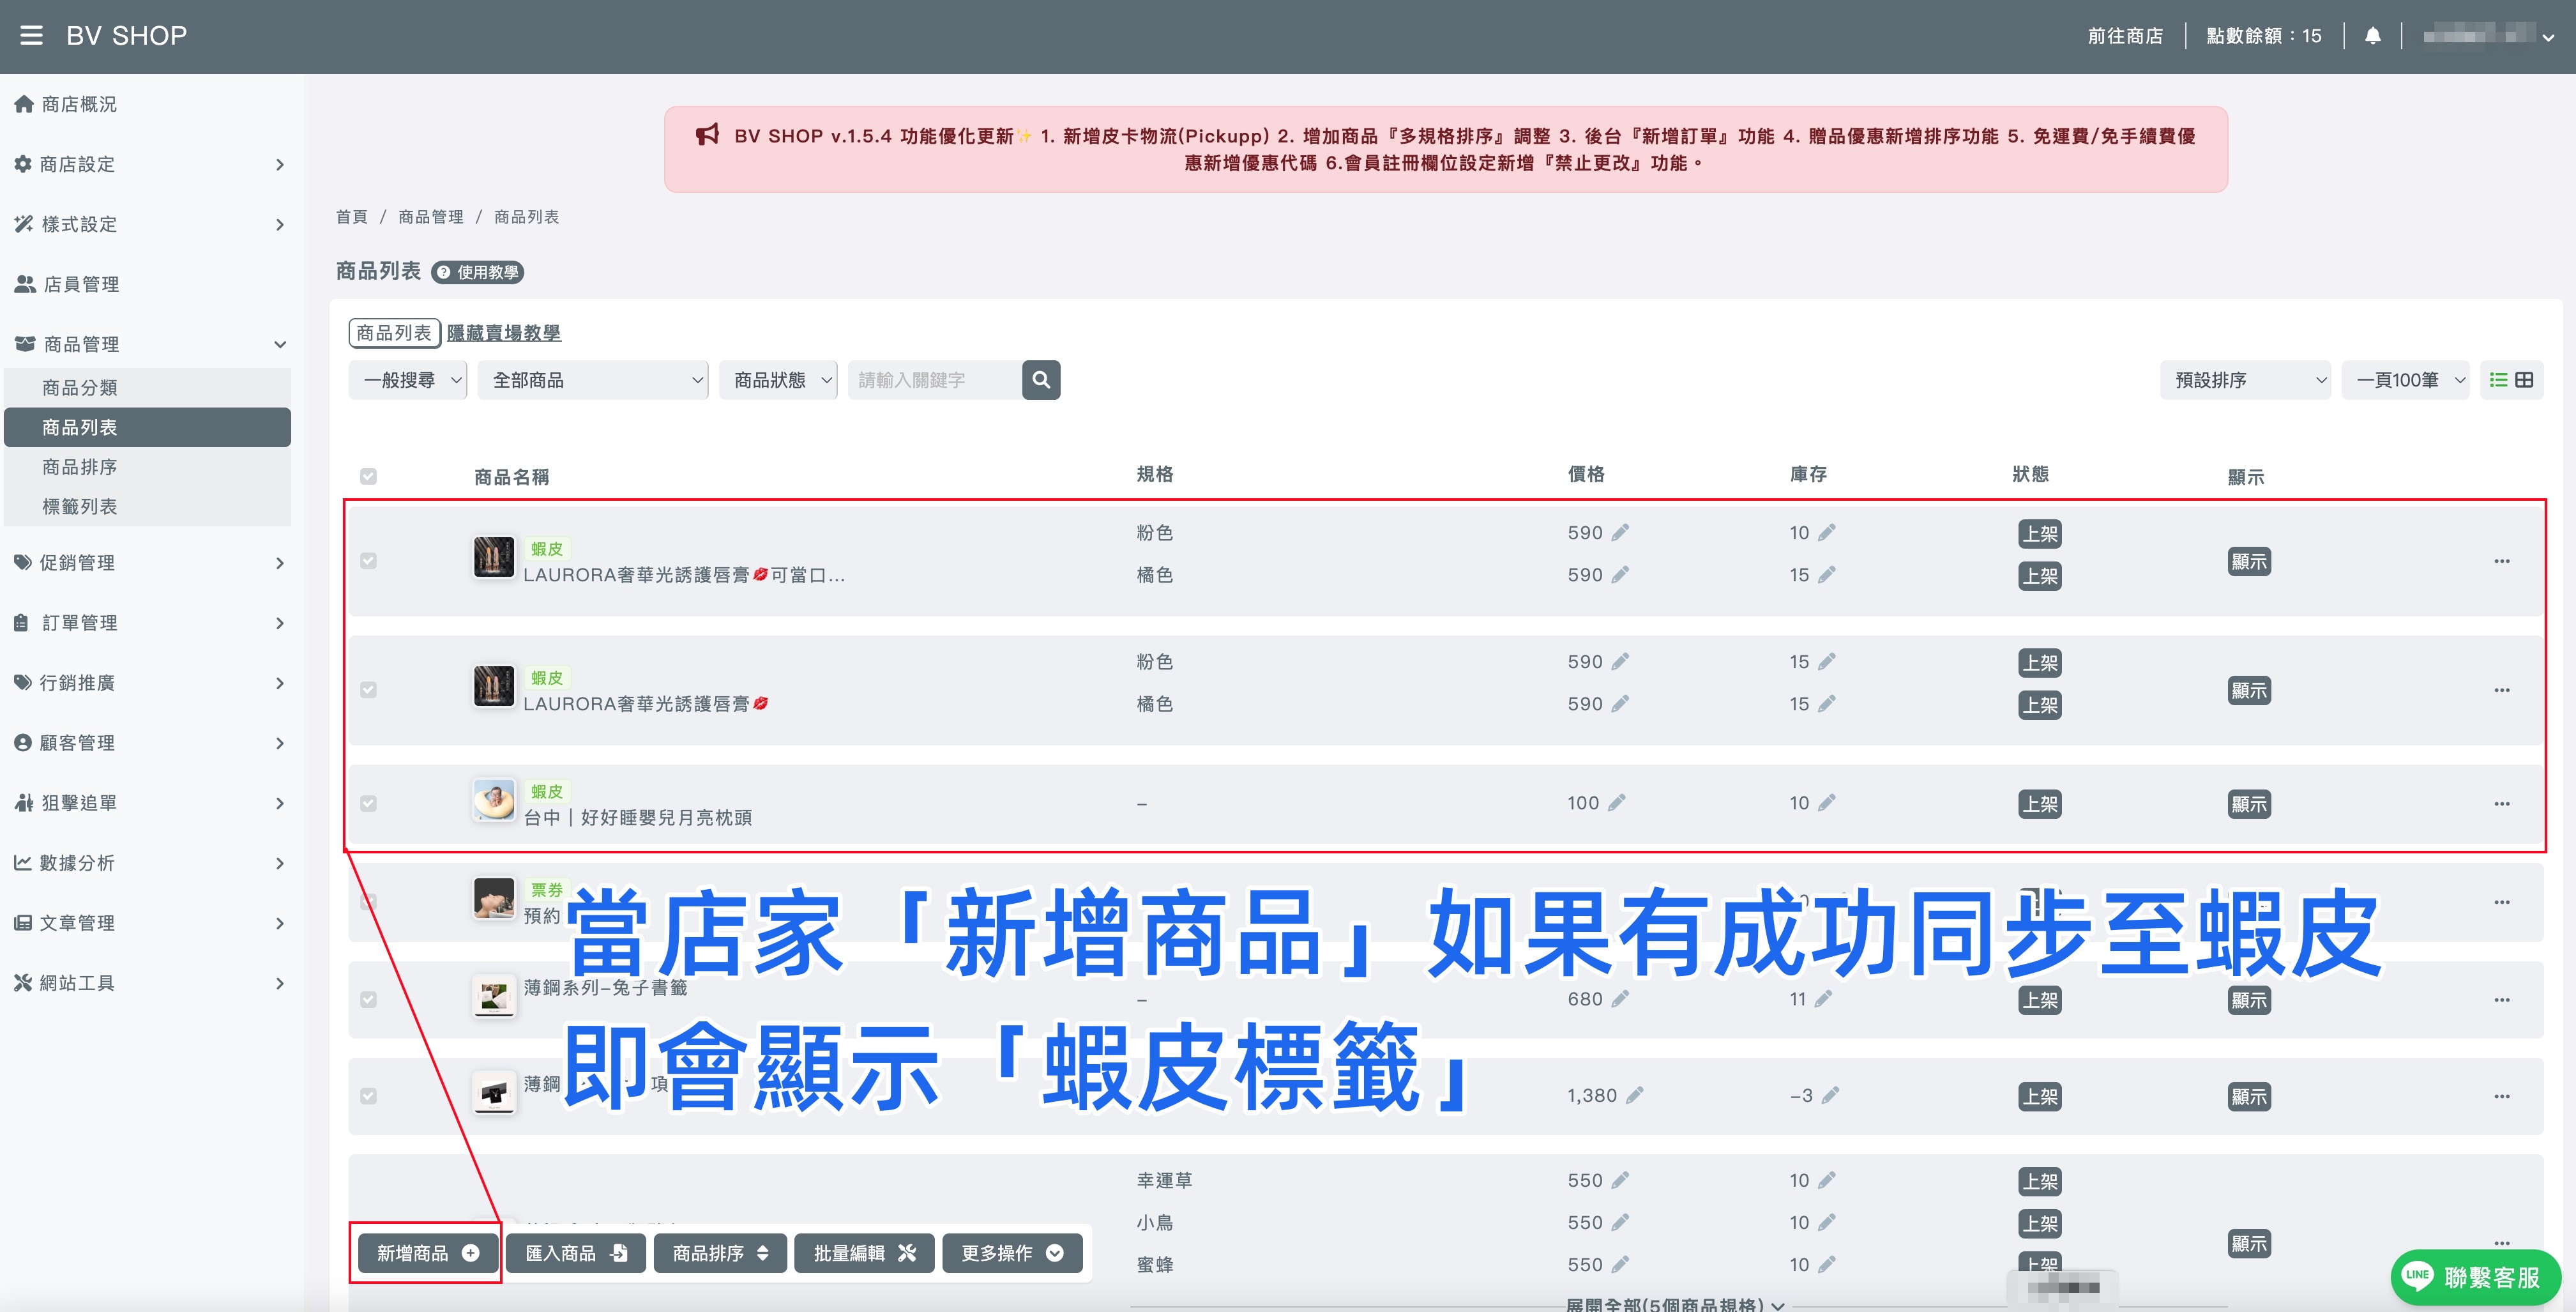Open the hamburger menu next to BV SHOP
Viewport: 2576px width, 1312px height.
[x=31, y=36]
